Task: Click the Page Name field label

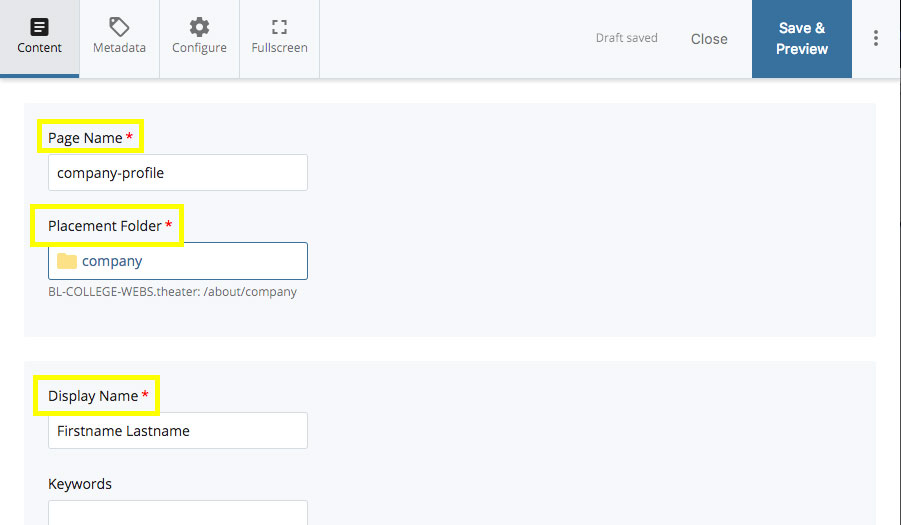Action: coord(85,138)
